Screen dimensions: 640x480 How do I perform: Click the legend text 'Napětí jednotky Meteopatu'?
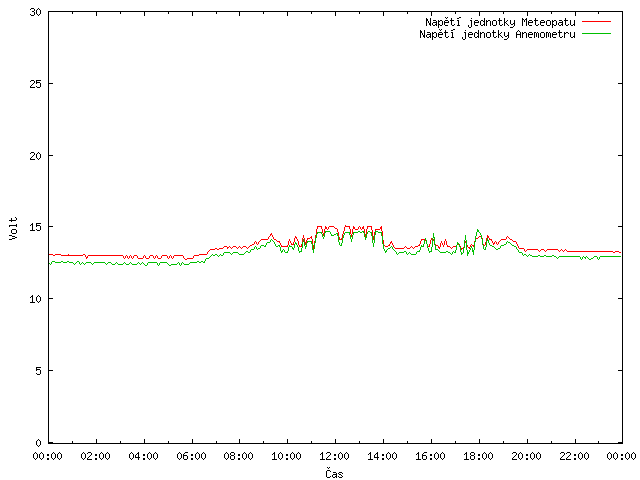click(x=500, y=22)
